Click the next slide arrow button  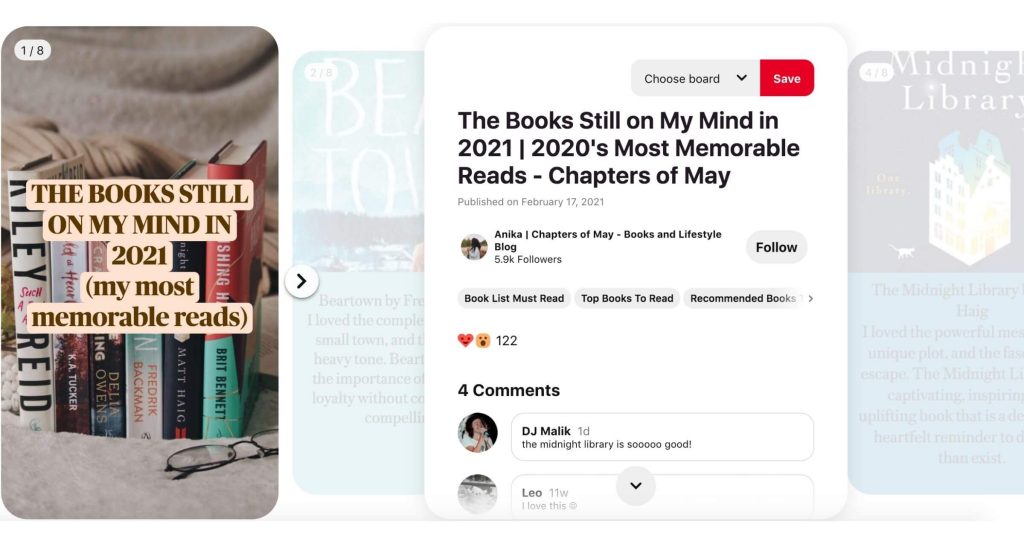coord(301,281)
